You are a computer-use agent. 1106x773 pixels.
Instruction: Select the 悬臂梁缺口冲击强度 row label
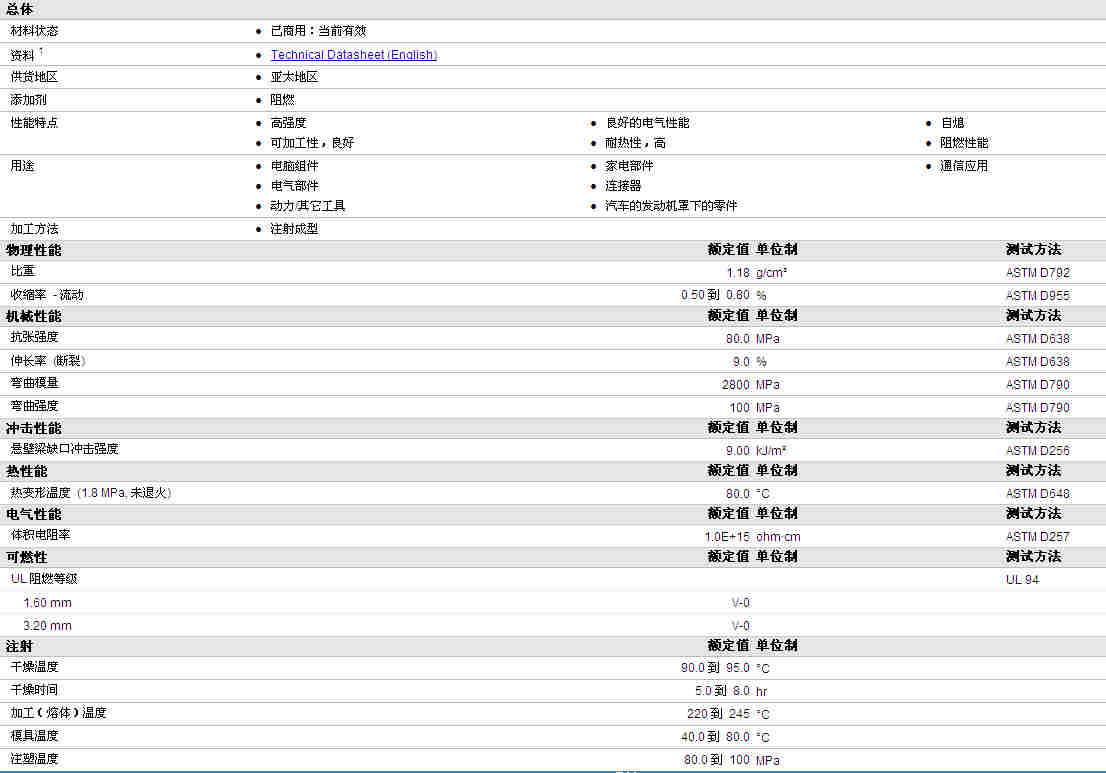64,449
